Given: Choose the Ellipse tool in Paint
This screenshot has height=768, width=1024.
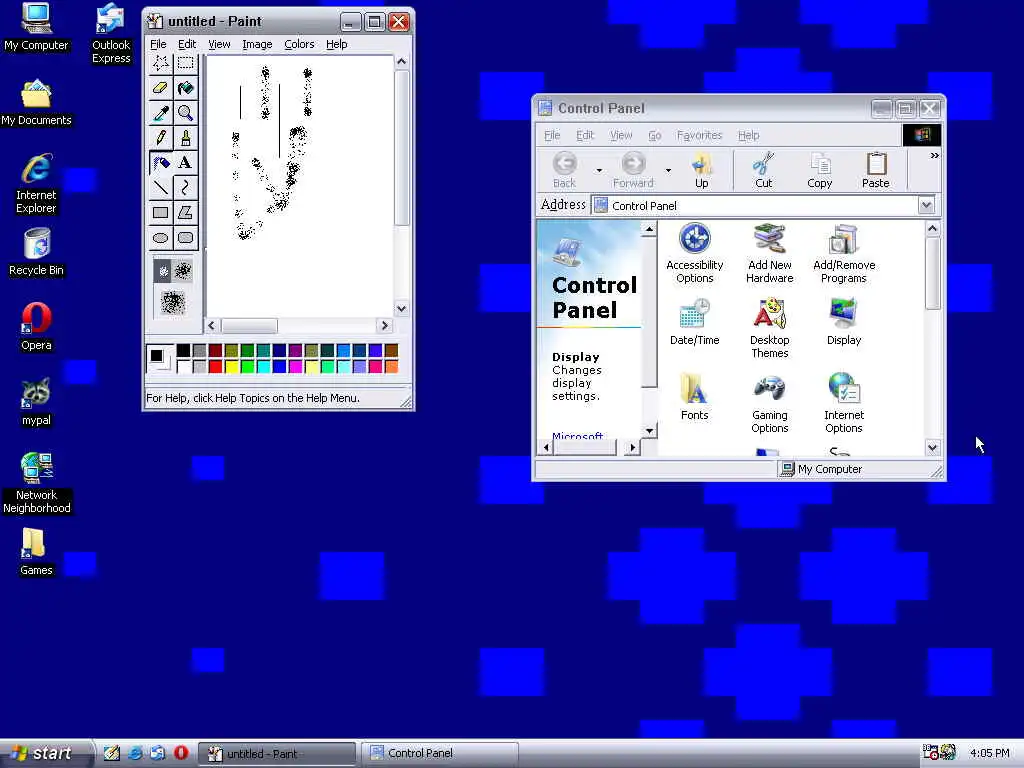Looking at the screenshot, I should (x=161, y=238).
